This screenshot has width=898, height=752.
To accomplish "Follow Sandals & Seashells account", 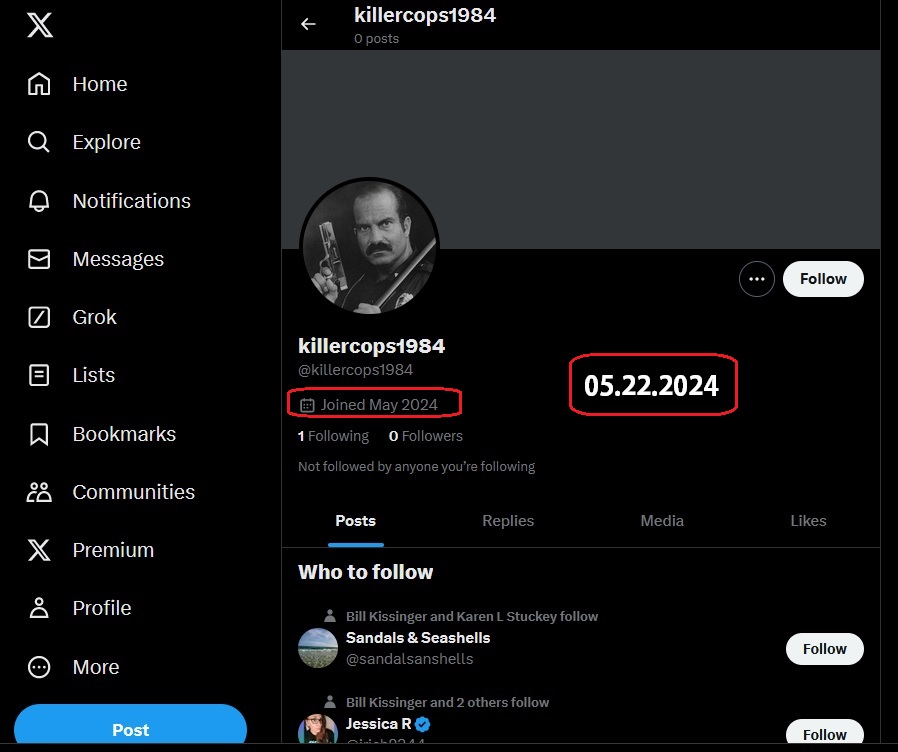I will pos(825,649).
